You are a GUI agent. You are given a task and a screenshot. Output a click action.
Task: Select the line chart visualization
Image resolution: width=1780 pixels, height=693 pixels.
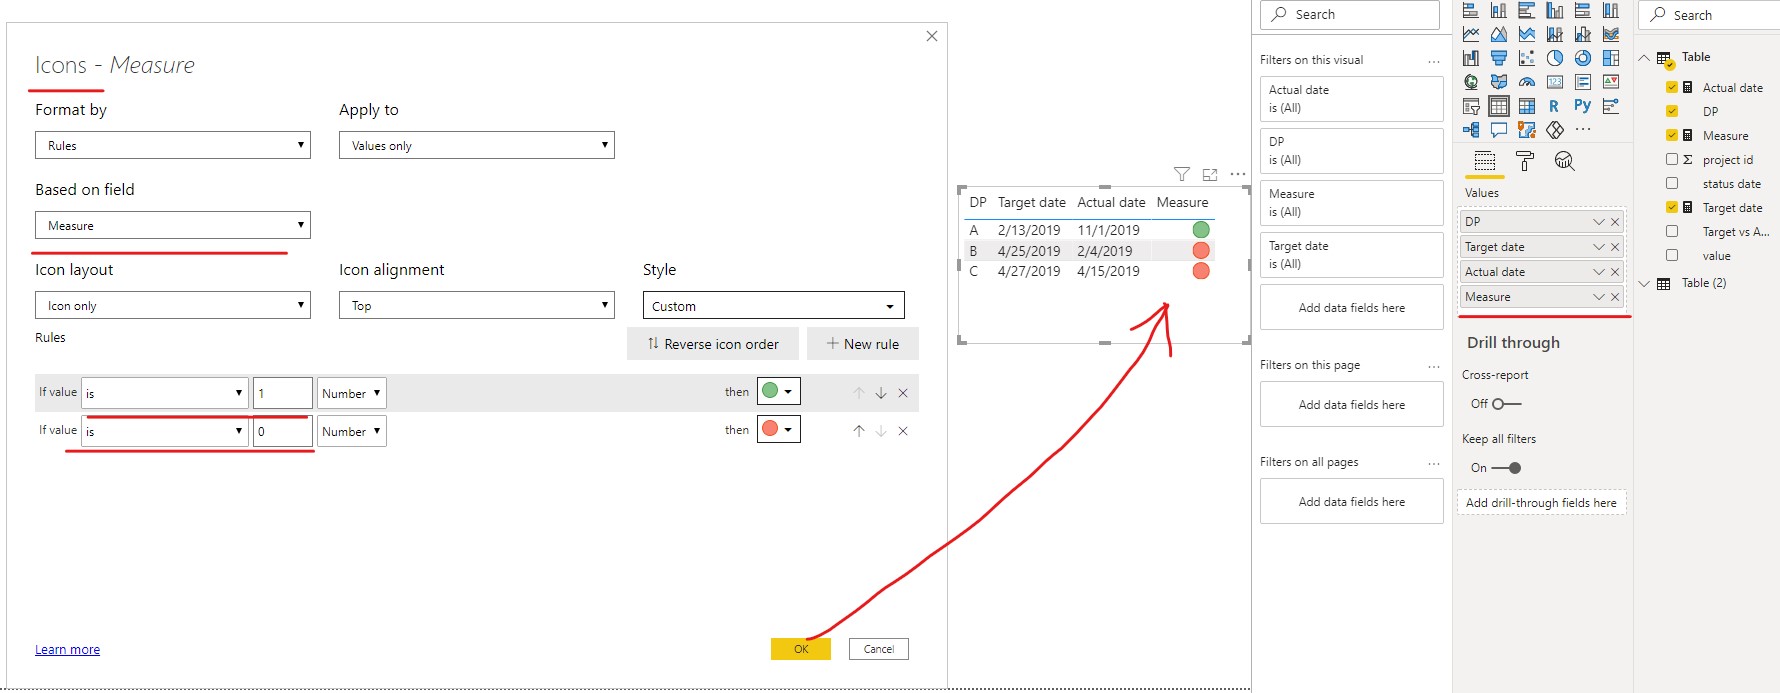(1471, 34)
